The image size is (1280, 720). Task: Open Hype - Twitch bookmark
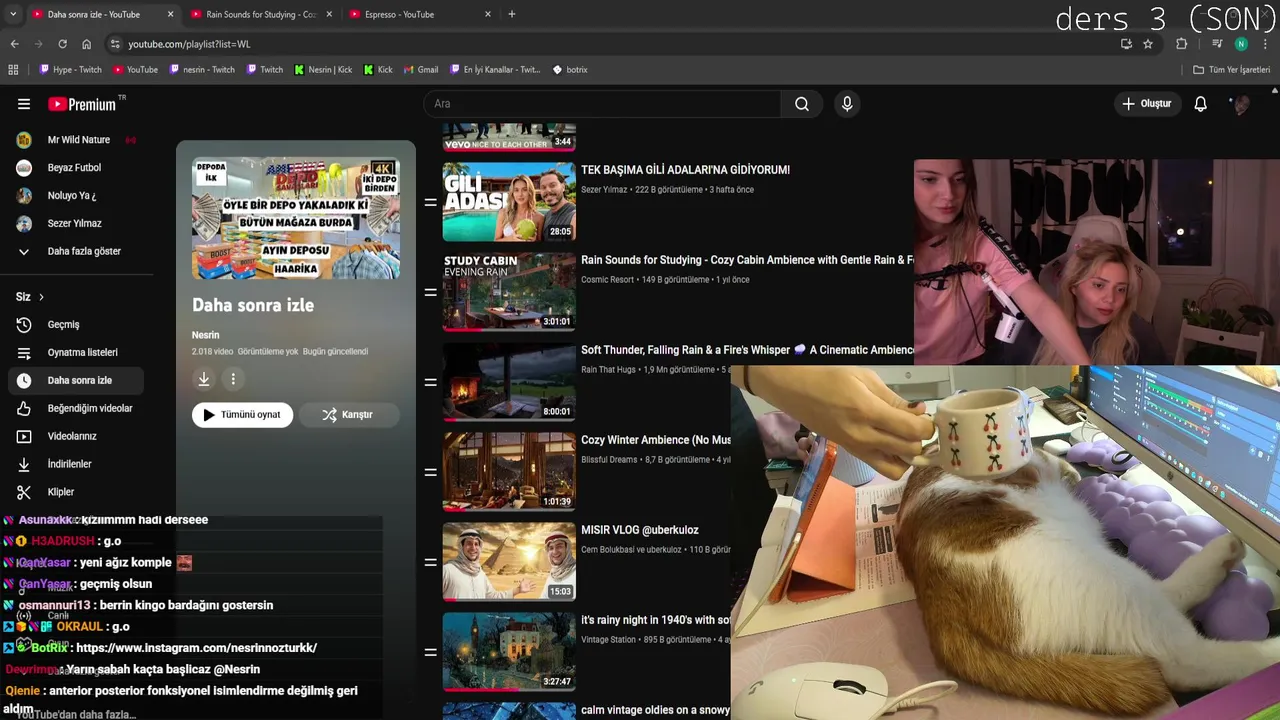coord(70,70)
